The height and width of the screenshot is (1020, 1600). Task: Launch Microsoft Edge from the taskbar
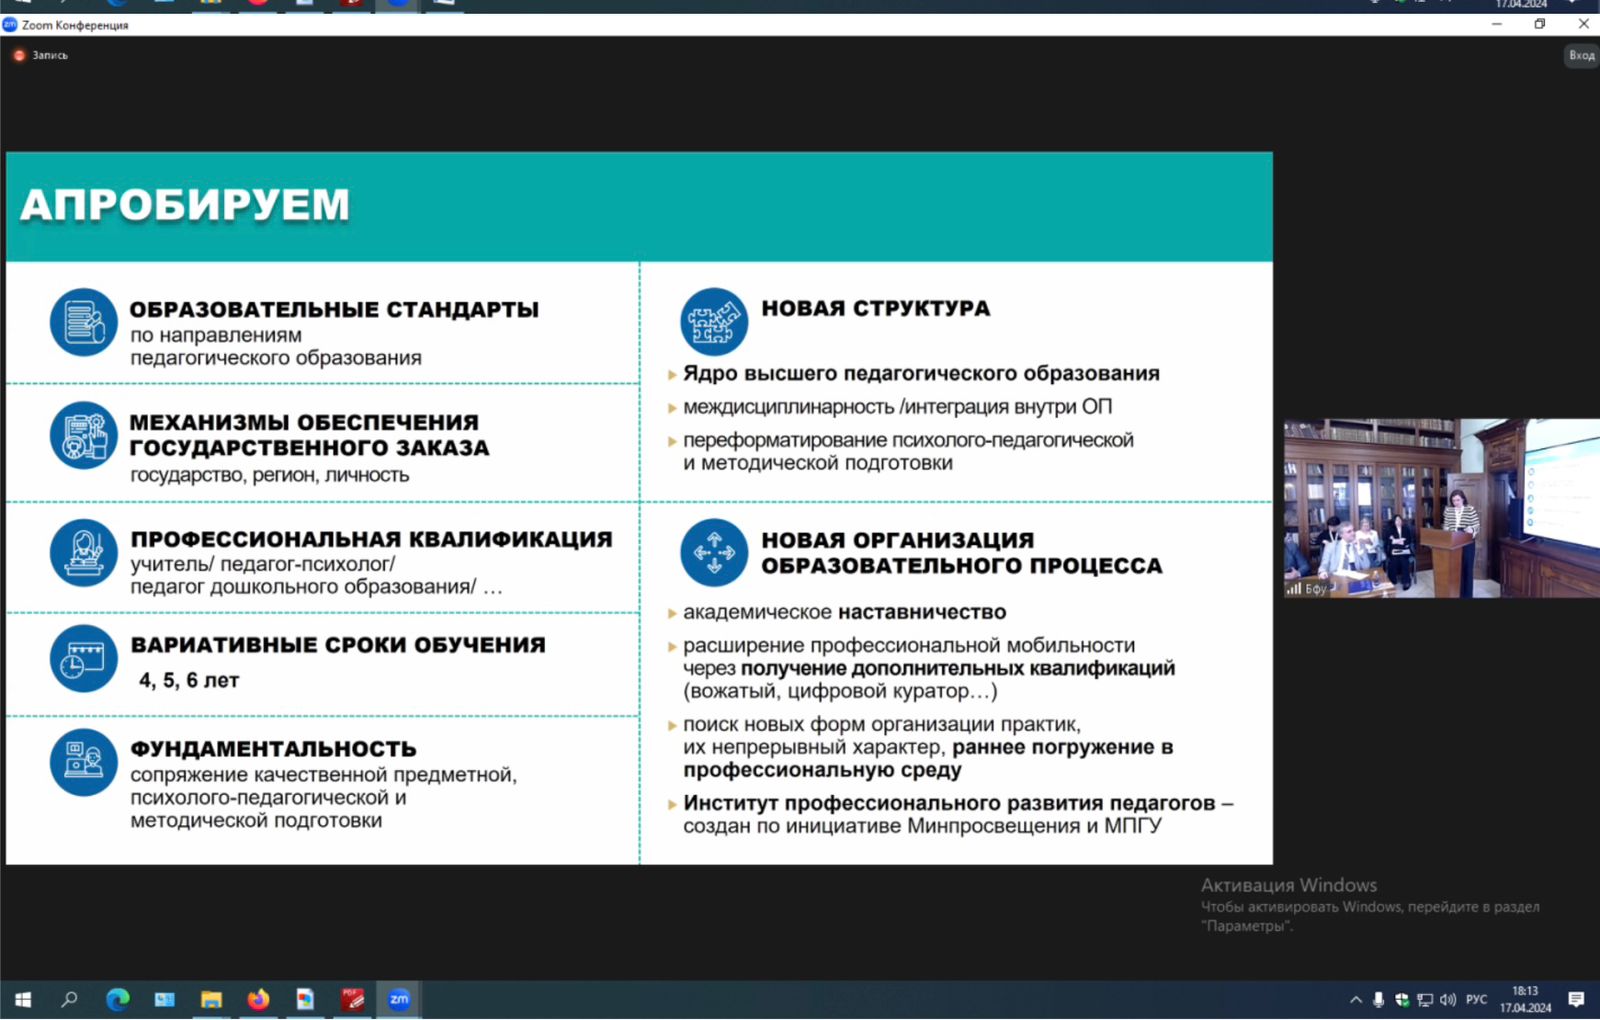117,999
